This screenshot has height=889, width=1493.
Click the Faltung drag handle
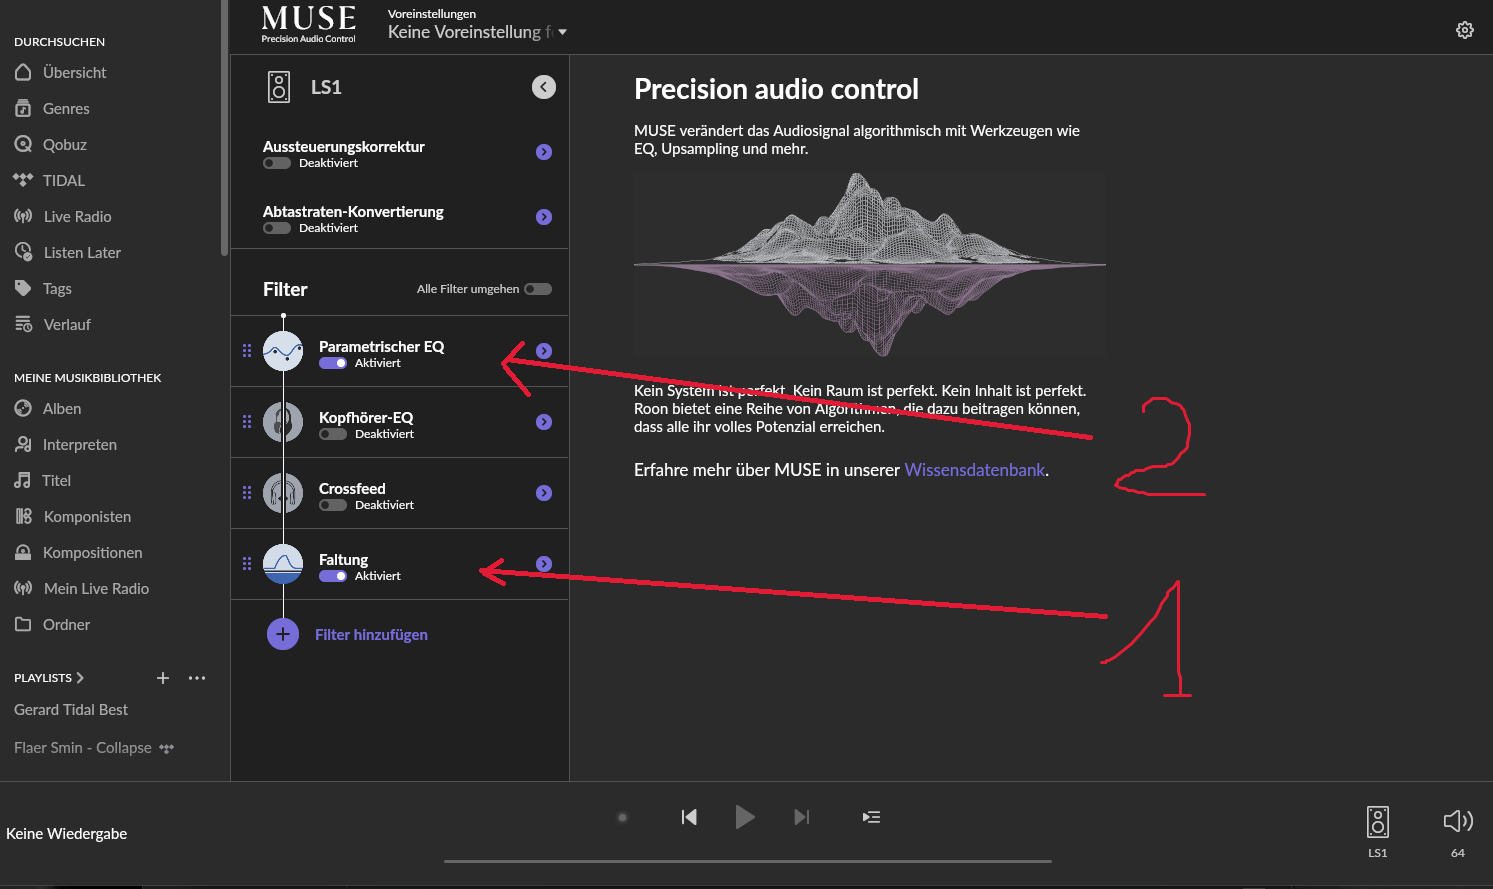point(247,564)
